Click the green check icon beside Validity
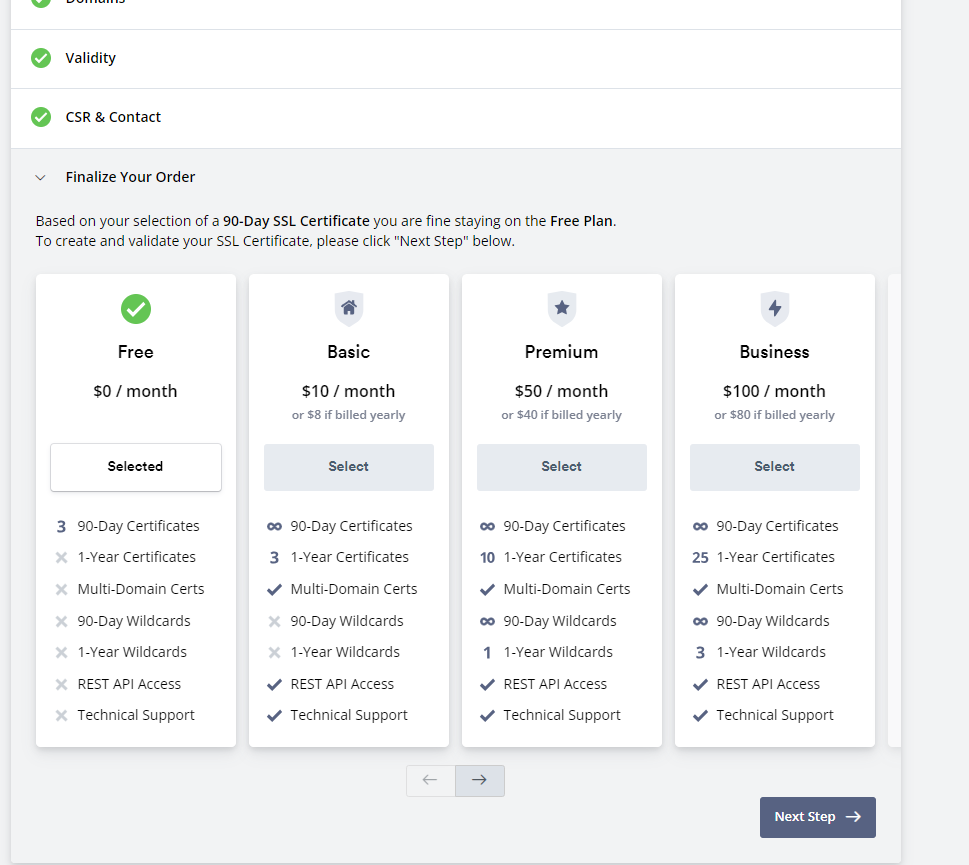969x865 pixels. (x=41, y=58)
